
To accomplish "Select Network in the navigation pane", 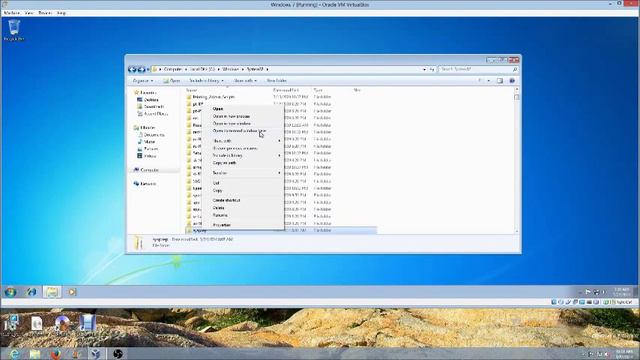I will point(145,184).
